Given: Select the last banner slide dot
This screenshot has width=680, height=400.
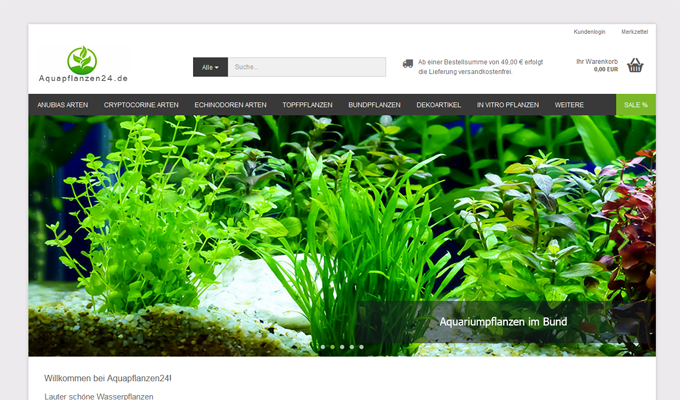Looking at the screenshot, I should (x=361, y=347).
